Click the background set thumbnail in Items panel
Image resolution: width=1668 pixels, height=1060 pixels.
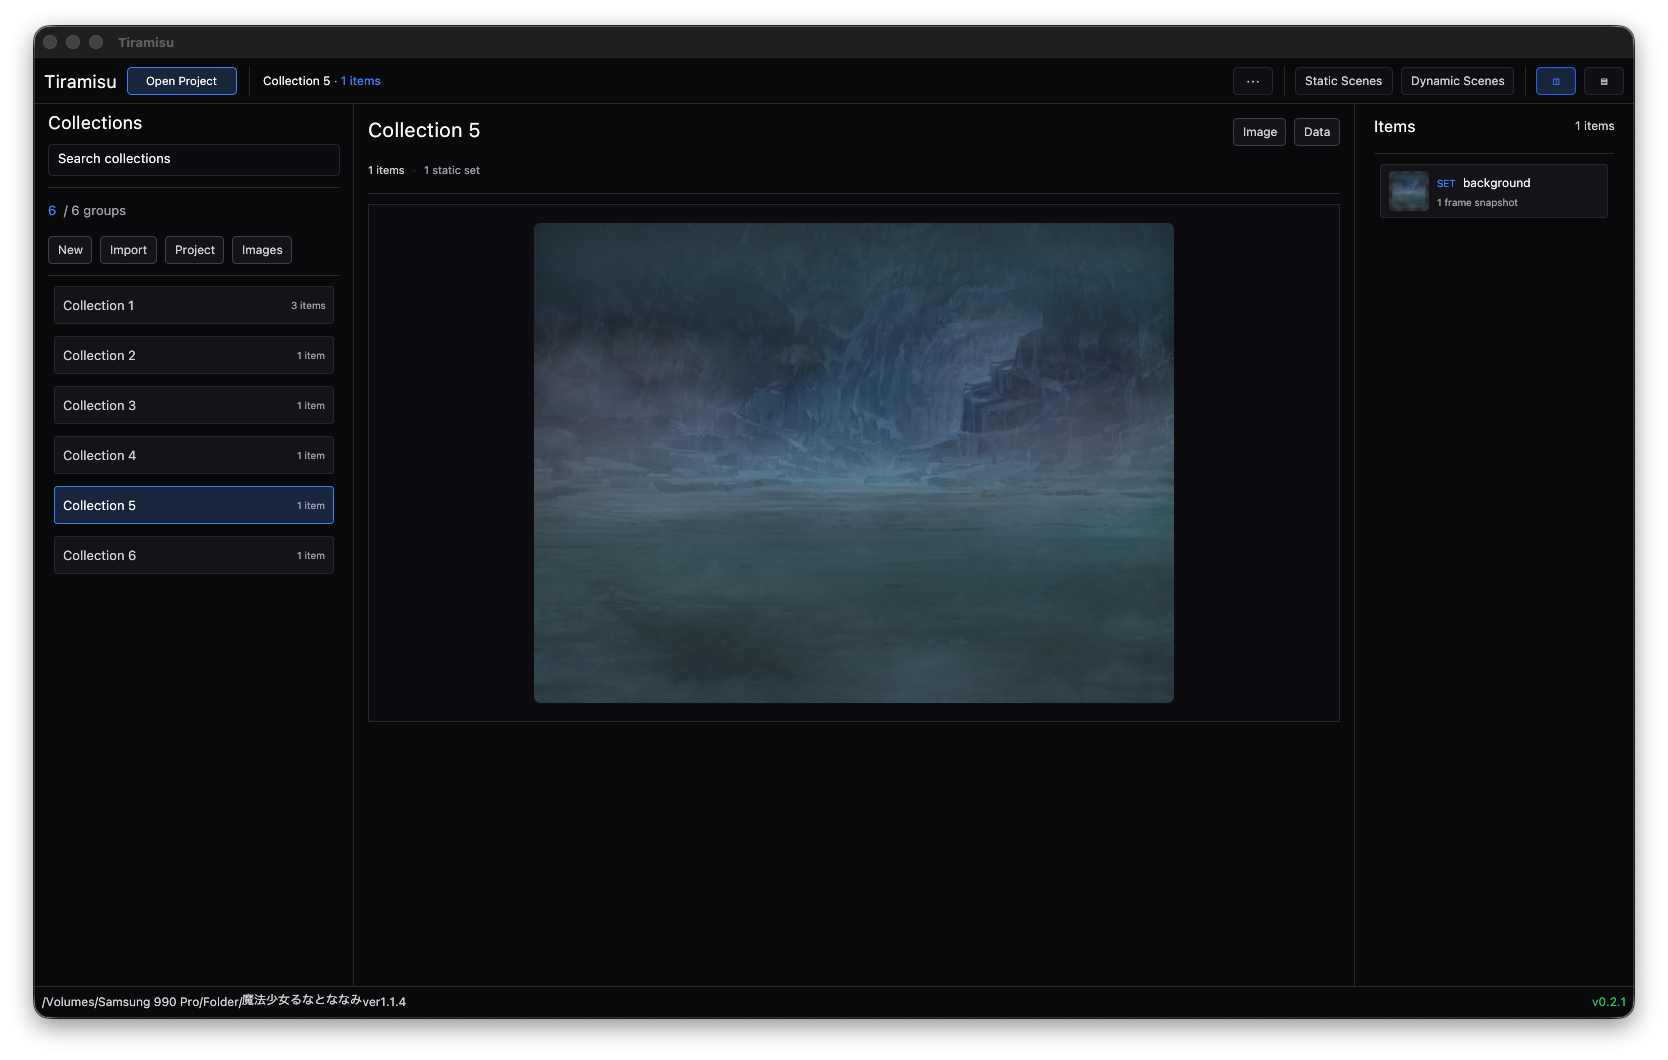pos(1408,190)
